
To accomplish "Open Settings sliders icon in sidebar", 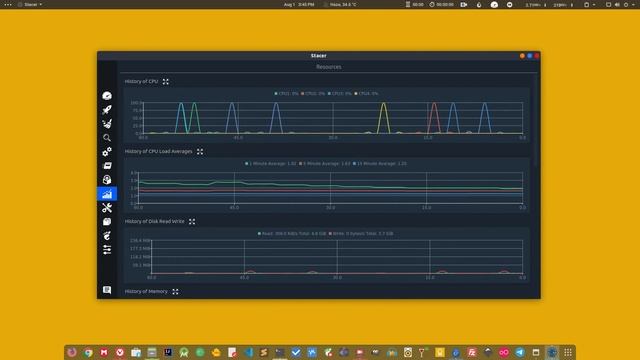I will [107, 249].
